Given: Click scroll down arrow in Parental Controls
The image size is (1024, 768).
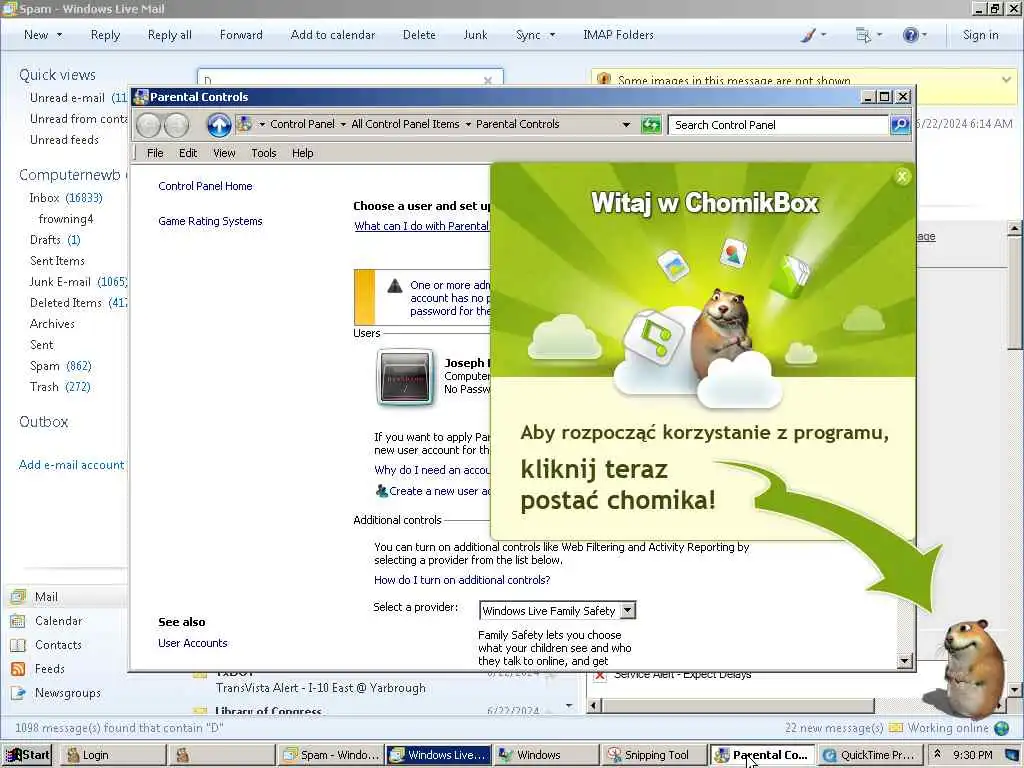Looking at the screenshot, I should pos(904,661).
